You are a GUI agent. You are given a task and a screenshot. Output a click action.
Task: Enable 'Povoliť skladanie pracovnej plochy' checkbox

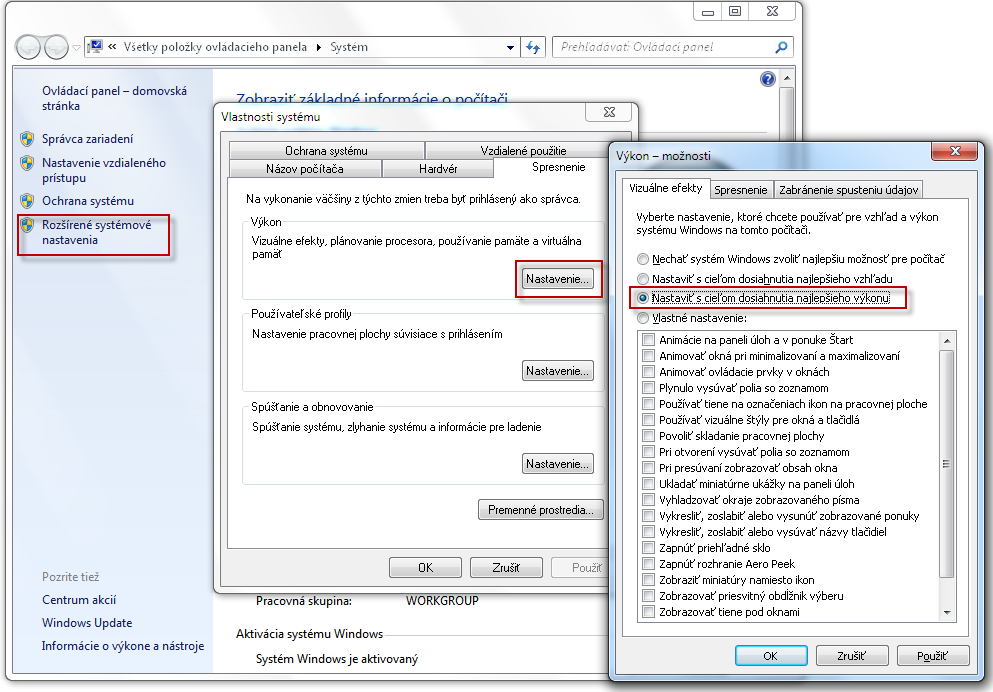[x=648, y=436]
